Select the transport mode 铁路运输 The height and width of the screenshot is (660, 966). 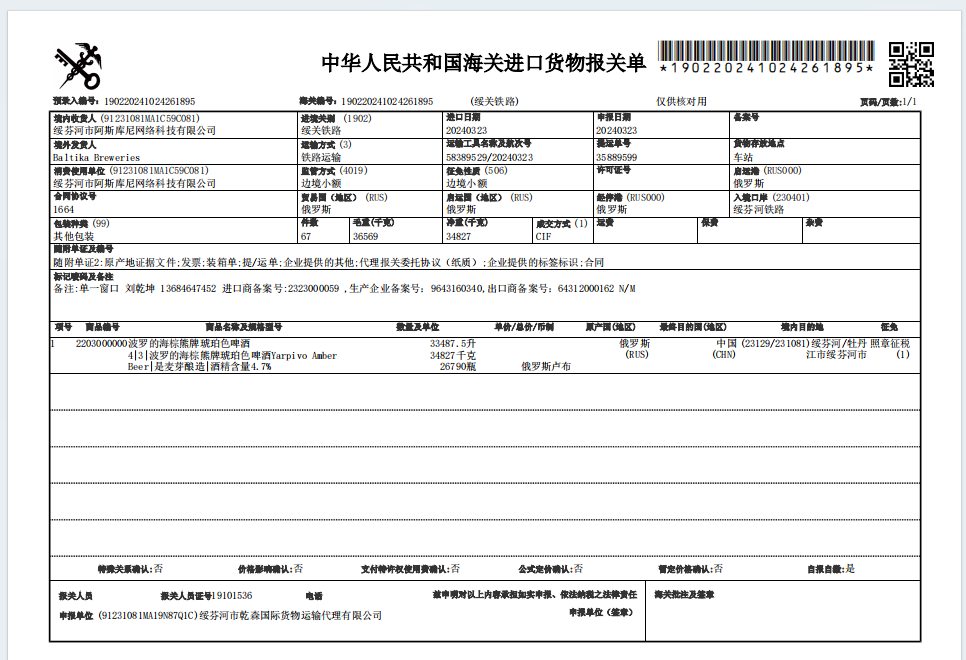click(321, 157)
